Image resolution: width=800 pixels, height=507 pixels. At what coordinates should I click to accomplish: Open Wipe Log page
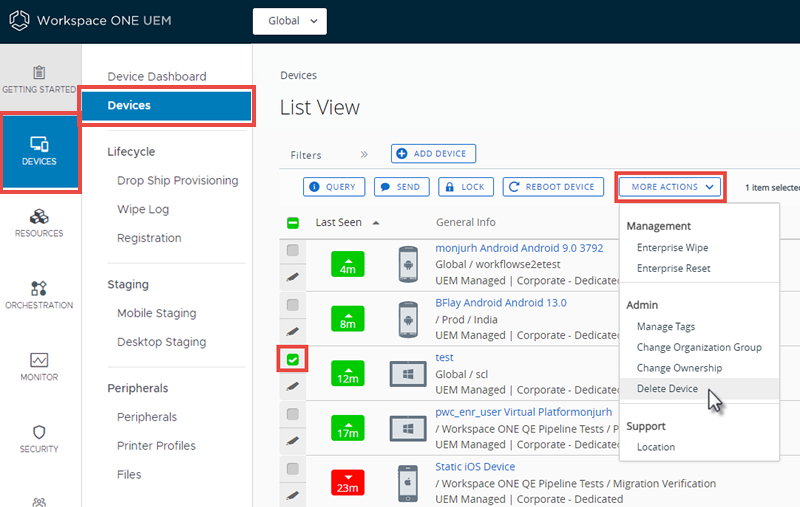tap(143, 209)
